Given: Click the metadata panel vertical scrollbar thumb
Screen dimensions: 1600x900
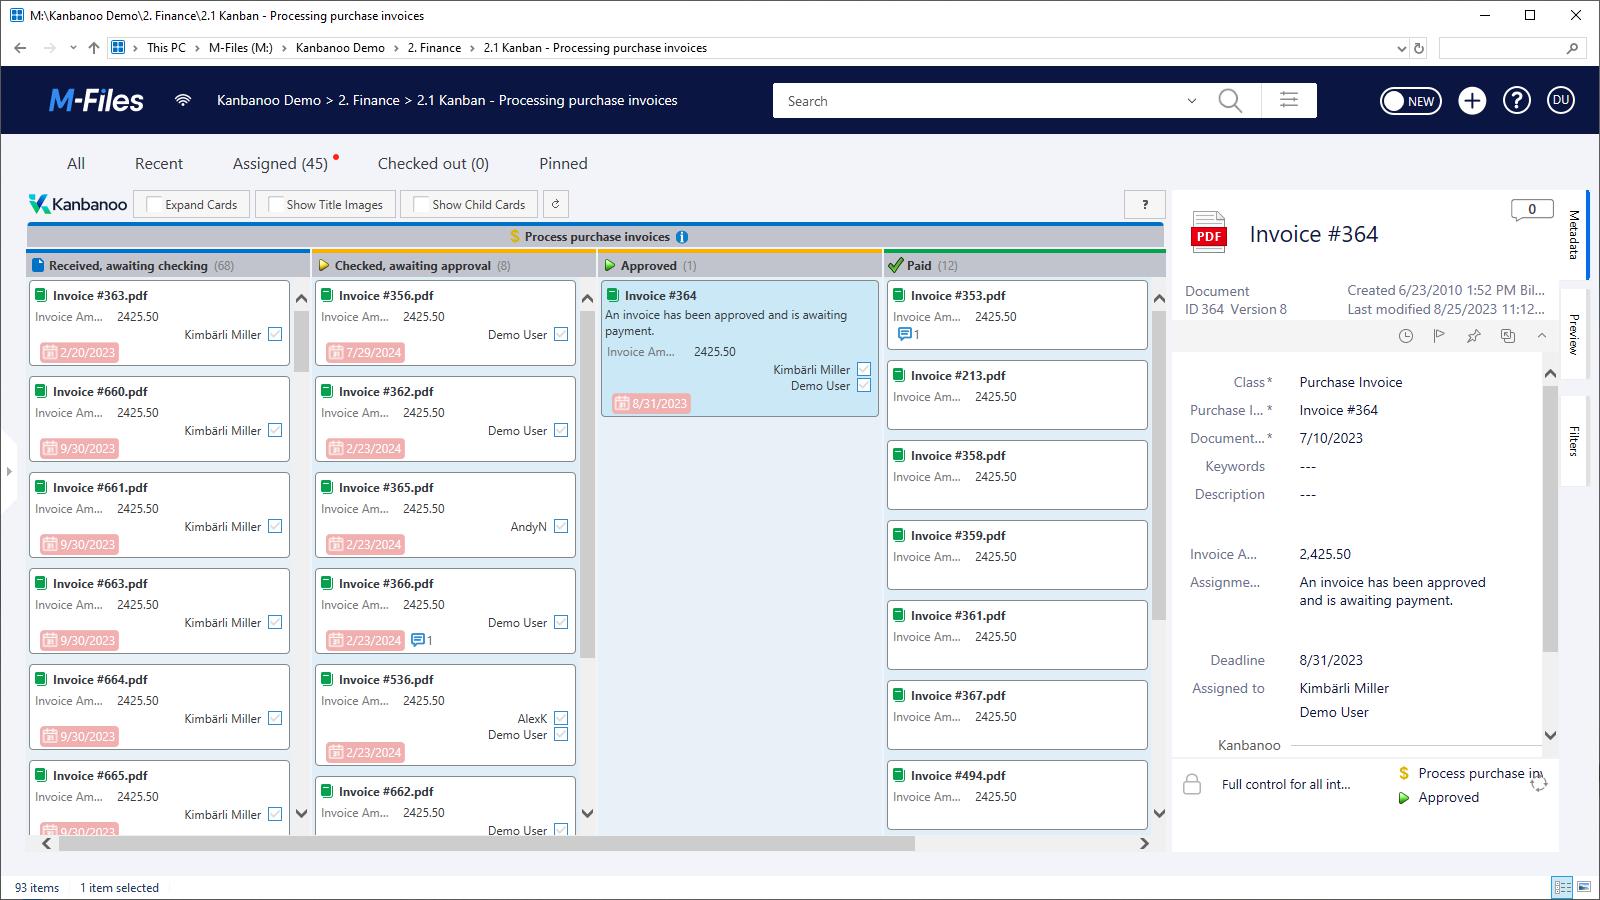Looking at the screenshot, I should tap(1550, 519).
